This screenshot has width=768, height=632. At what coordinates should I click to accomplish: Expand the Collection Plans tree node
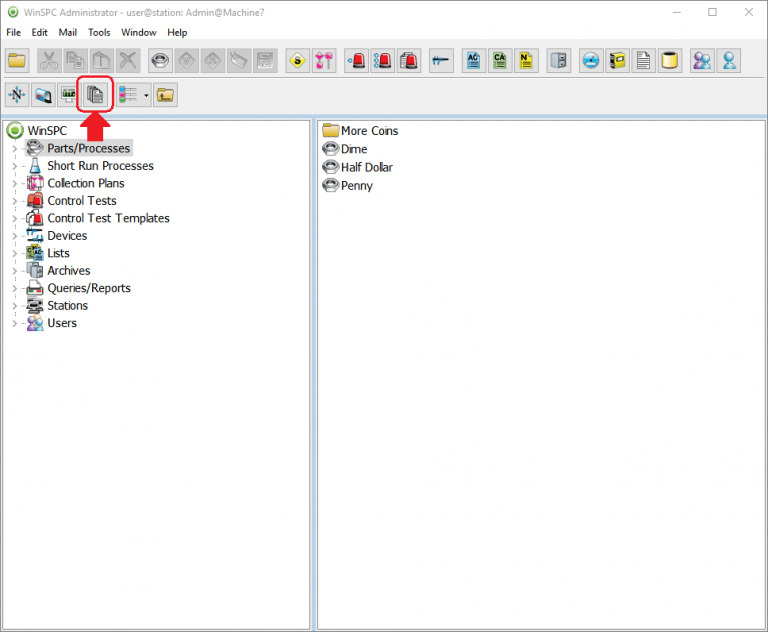(14, 184)
